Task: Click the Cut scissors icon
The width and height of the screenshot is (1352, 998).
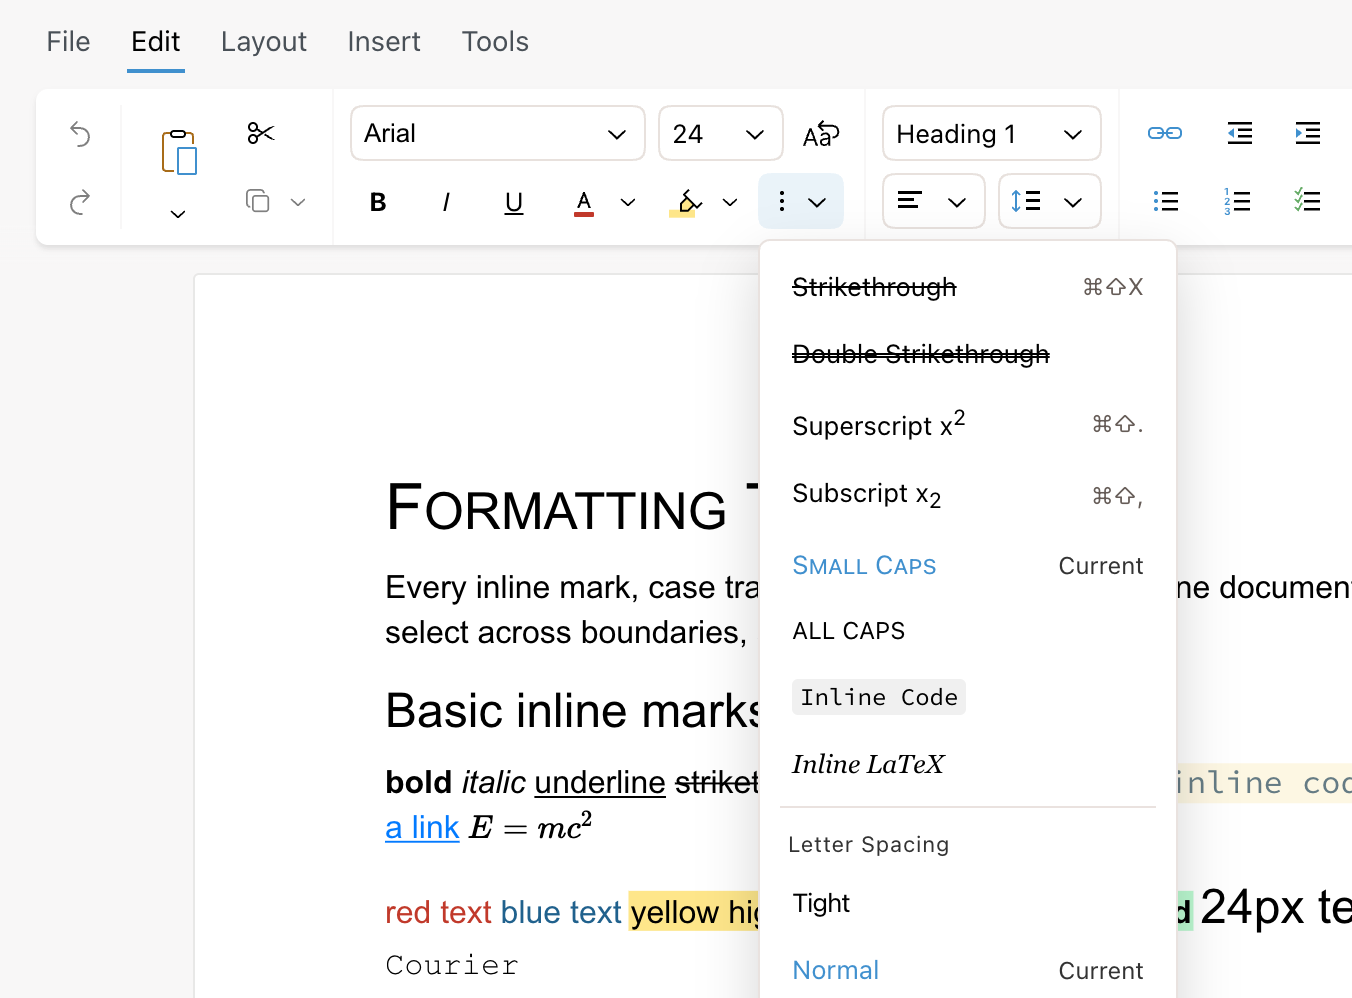Action: [x=261, y=133]
